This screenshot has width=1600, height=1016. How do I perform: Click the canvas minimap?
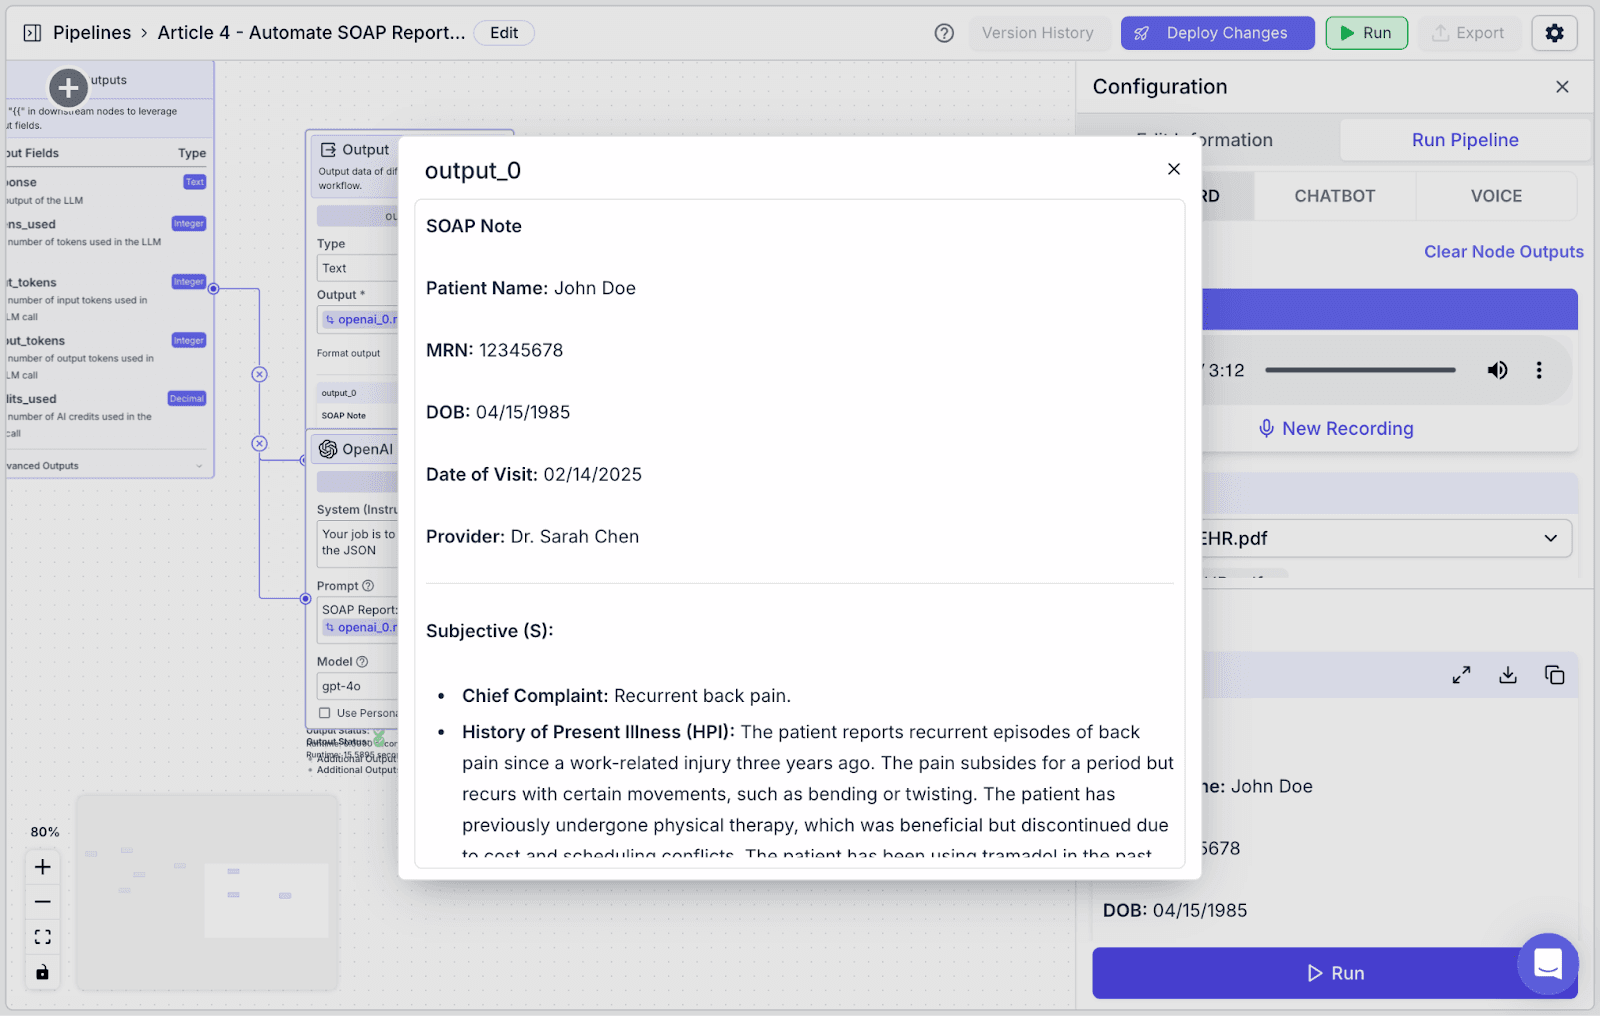click(206, 891)
